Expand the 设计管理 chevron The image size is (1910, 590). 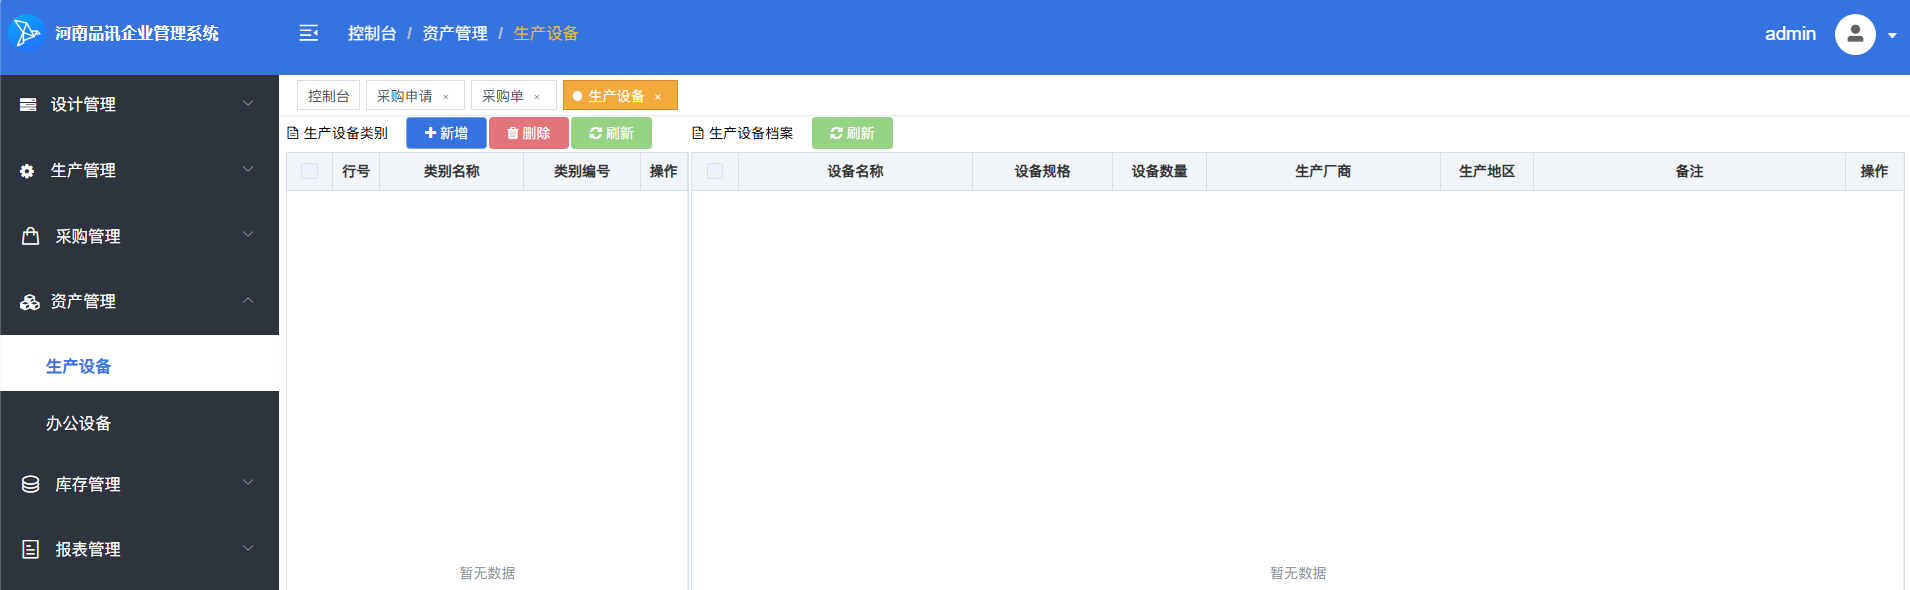[x=248, y=103]
